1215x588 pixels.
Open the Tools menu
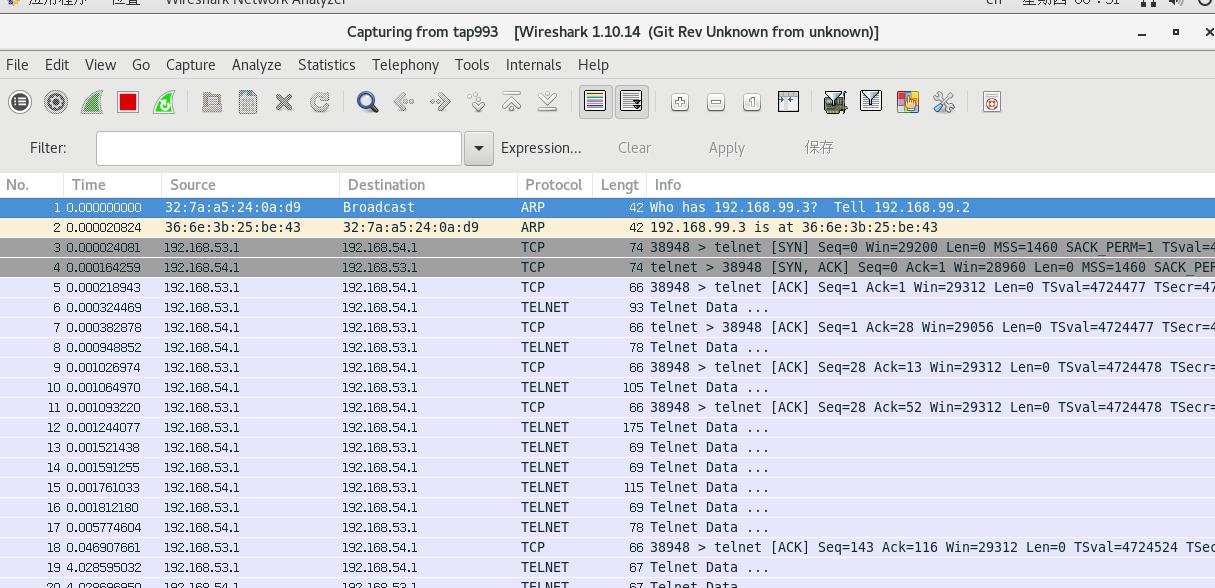tap(472, 64)
